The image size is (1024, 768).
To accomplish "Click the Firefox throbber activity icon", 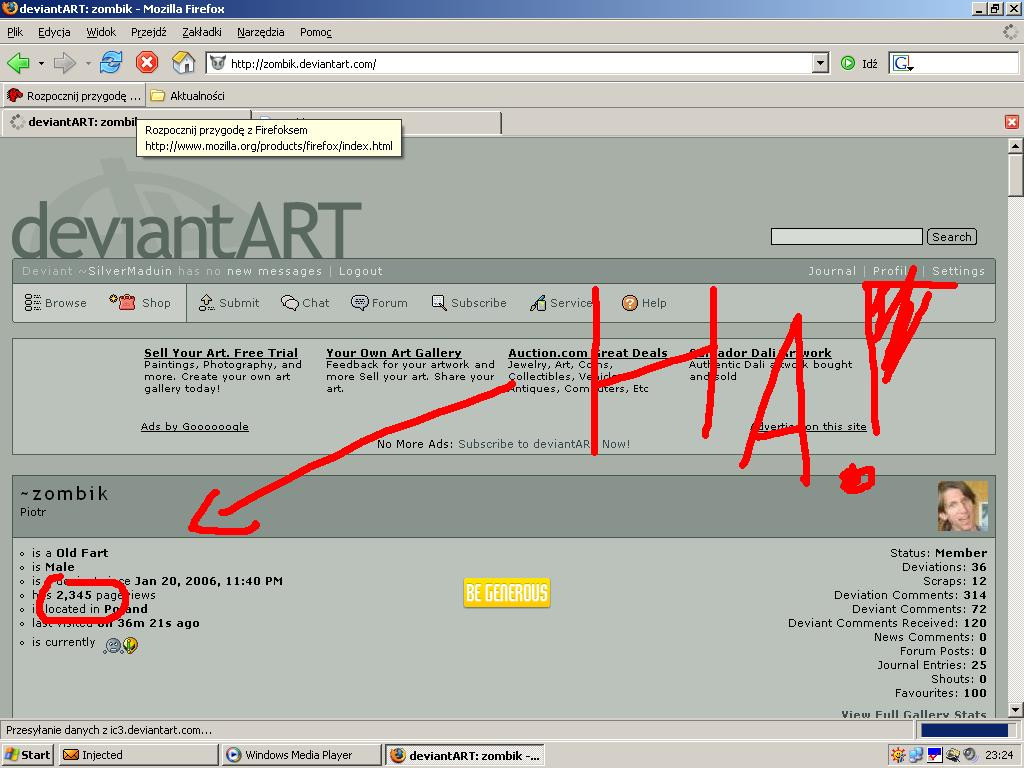I will (x=1010, y=32).
